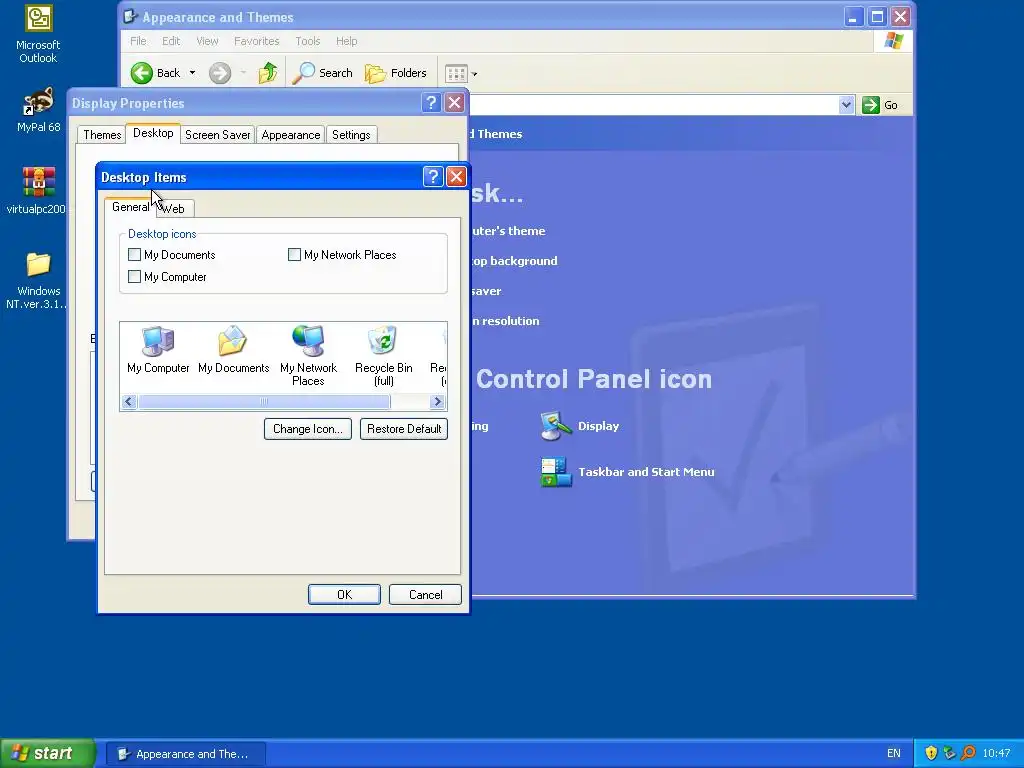Open the virtualpc200 archive desktop icon
Viewport: 1024px width, 768px height.
click(36, 190)
